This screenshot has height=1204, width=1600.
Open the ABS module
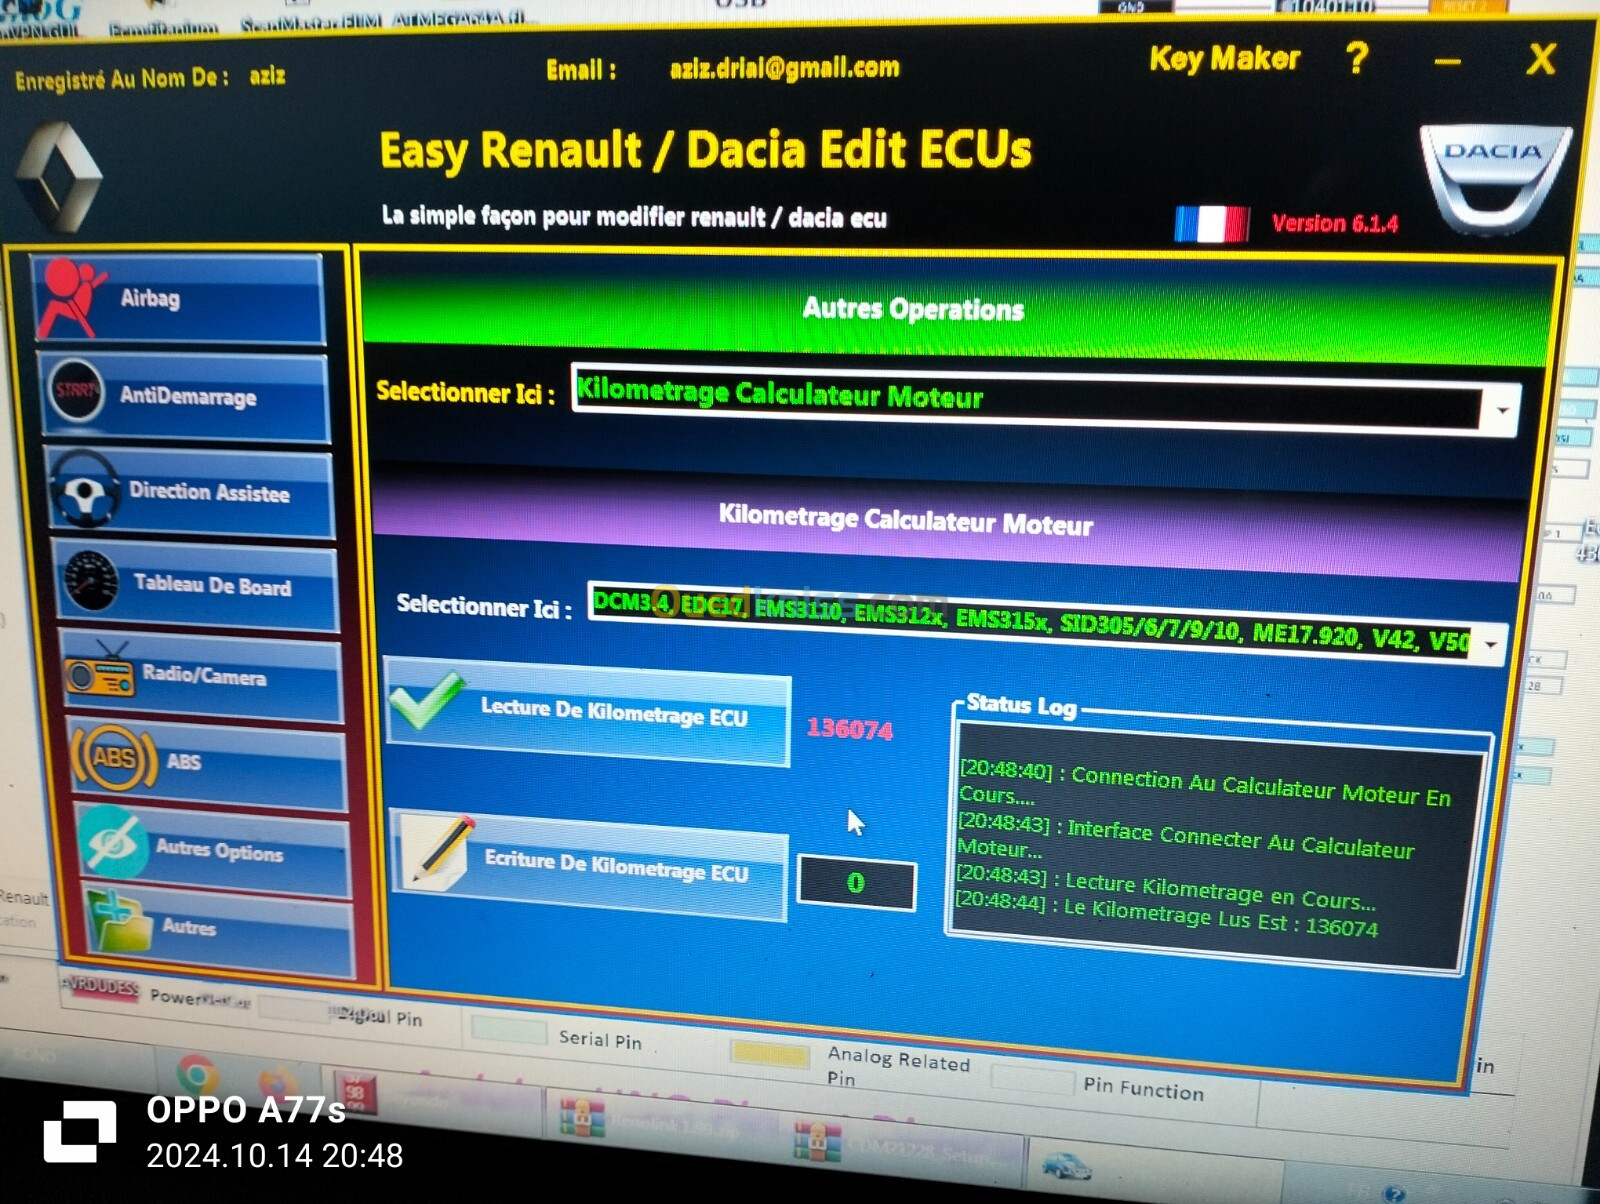[207, 762]
